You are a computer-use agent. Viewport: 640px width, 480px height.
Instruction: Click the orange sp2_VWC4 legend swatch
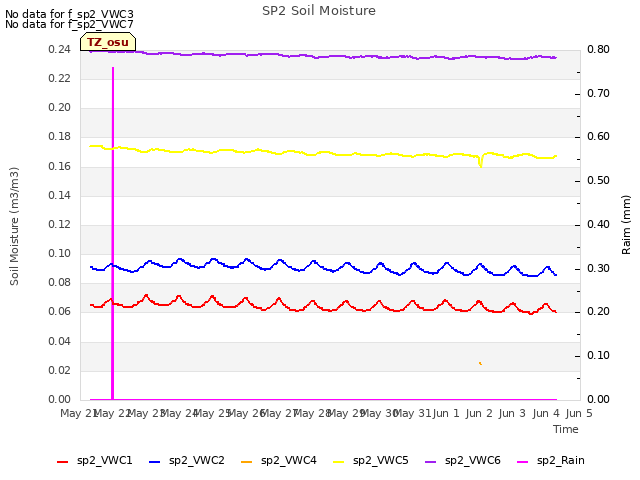tap(247, 462)
